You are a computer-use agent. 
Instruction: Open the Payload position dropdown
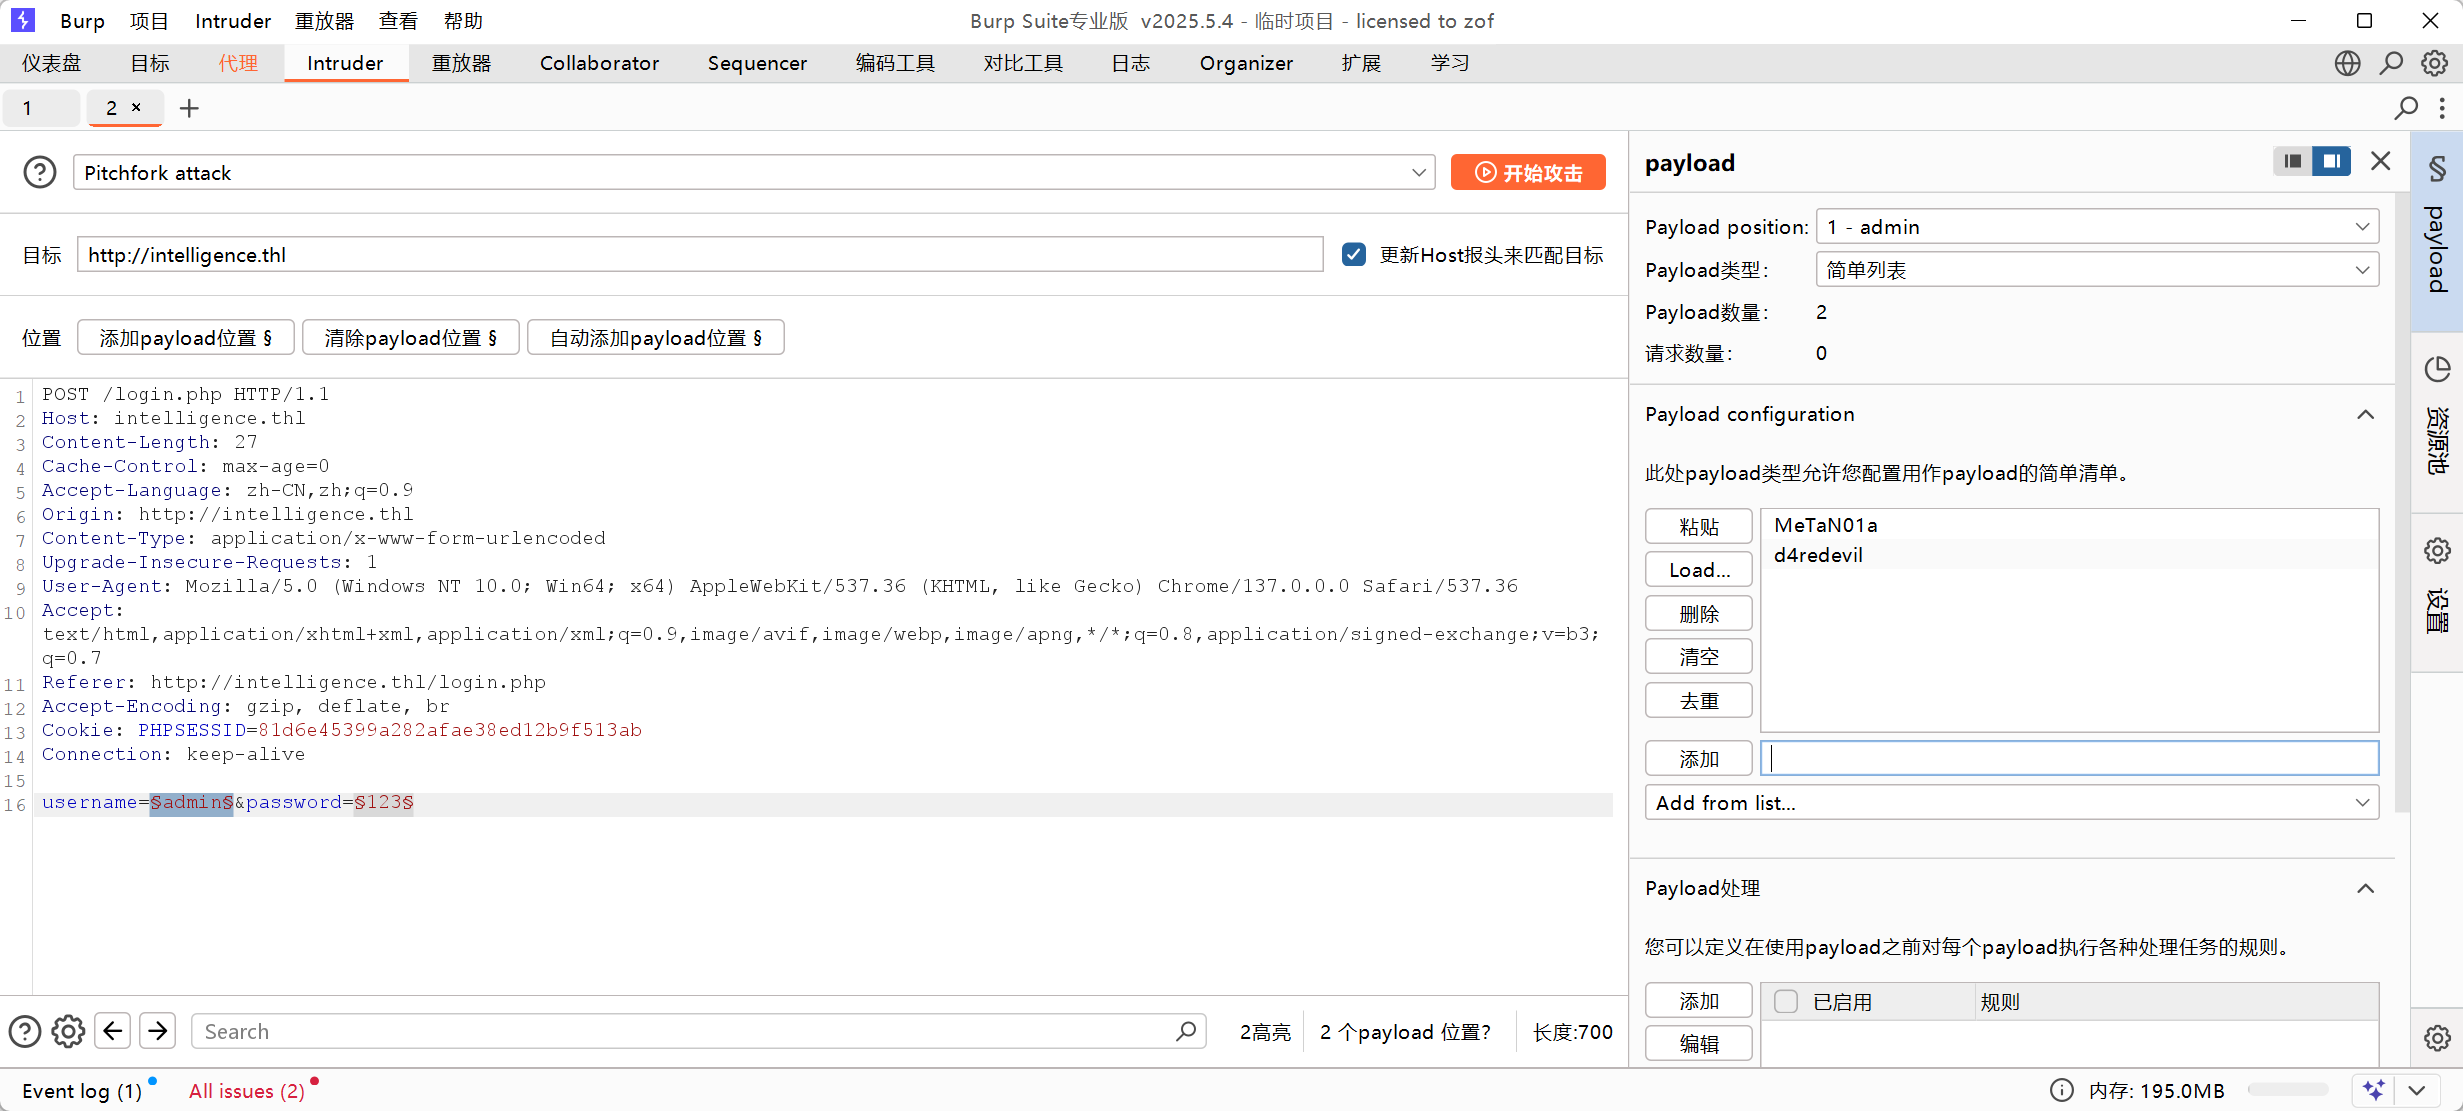coord(2097,227)
